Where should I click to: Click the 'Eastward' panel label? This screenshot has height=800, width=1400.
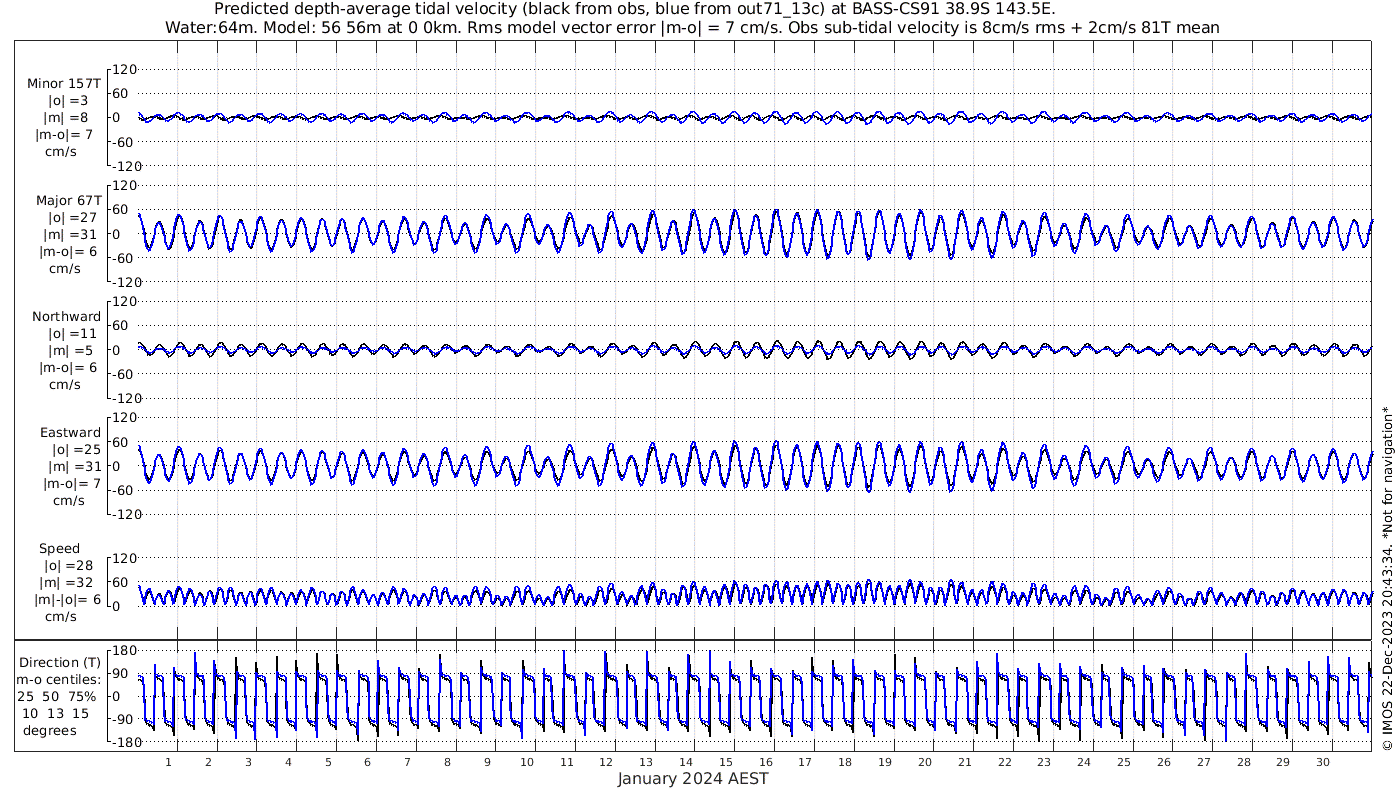click(x=70, y=432)
